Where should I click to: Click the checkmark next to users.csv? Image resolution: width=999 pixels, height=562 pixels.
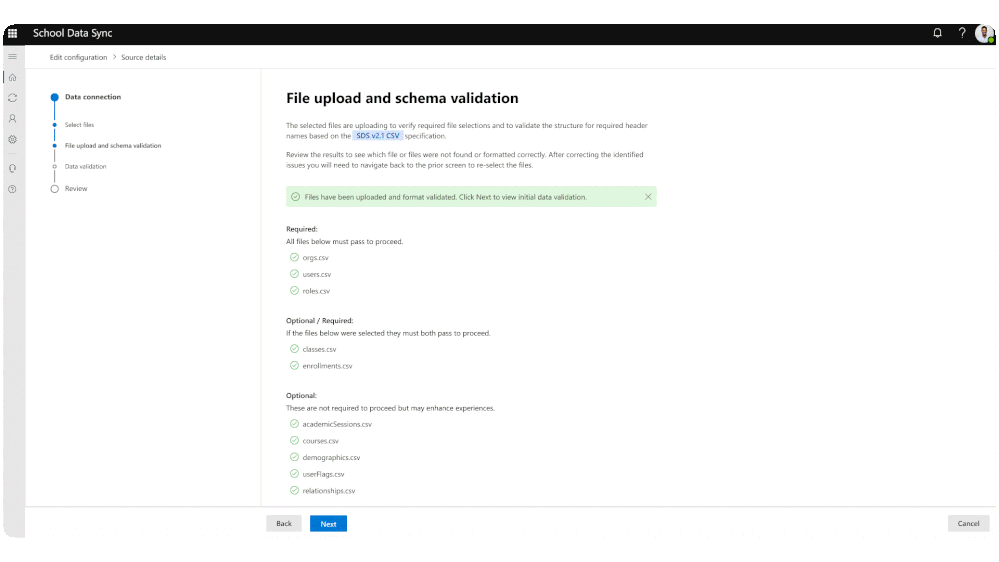point(294,274)
